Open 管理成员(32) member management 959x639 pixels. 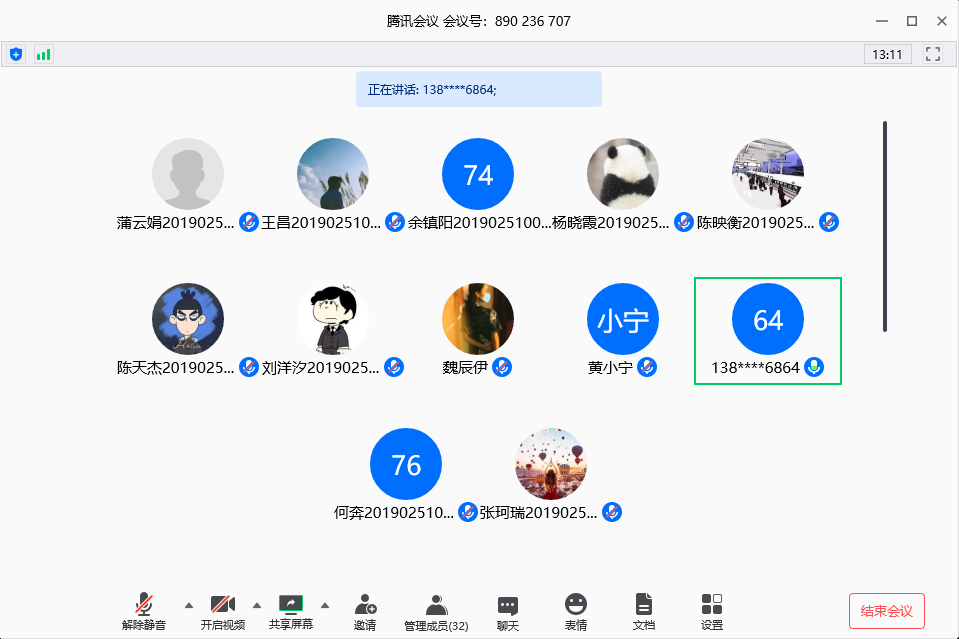click(436, 611)
